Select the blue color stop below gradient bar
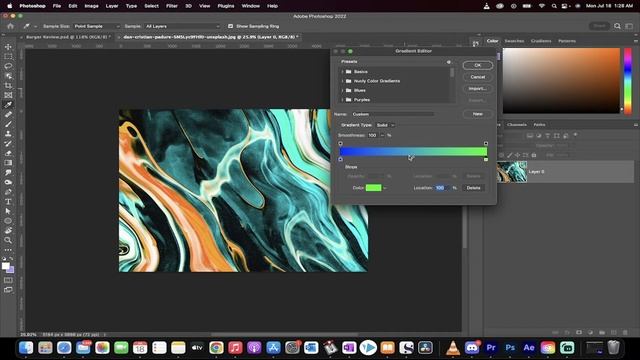The height and width of the screenshot is (360, 640). click(340, 159)
